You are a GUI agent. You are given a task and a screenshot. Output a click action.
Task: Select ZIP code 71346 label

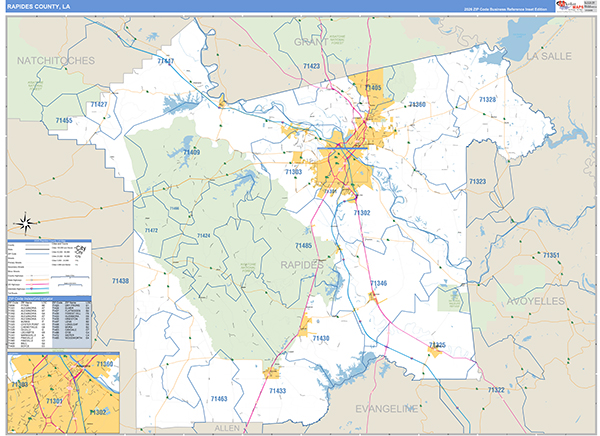pyautogui.click(x=378, y=284)
